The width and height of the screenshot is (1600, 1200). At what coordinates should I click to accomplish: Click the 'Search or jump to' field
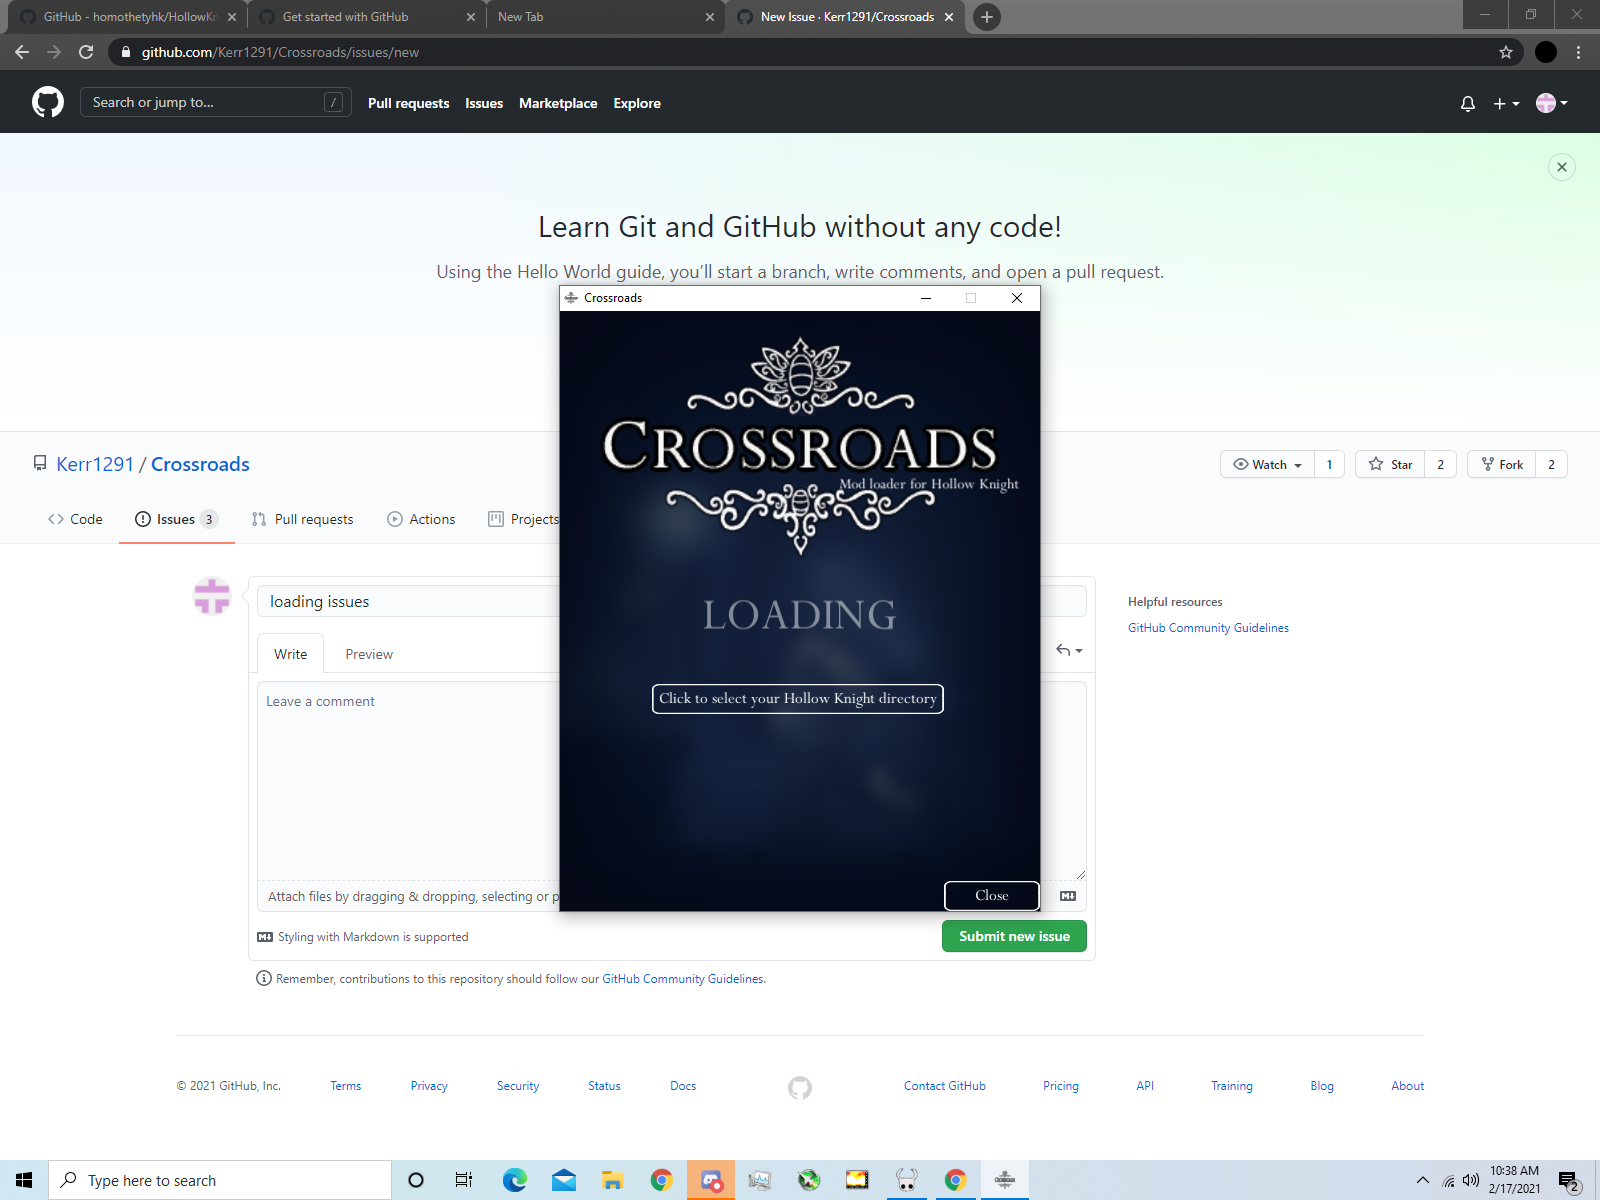point(215,102)
